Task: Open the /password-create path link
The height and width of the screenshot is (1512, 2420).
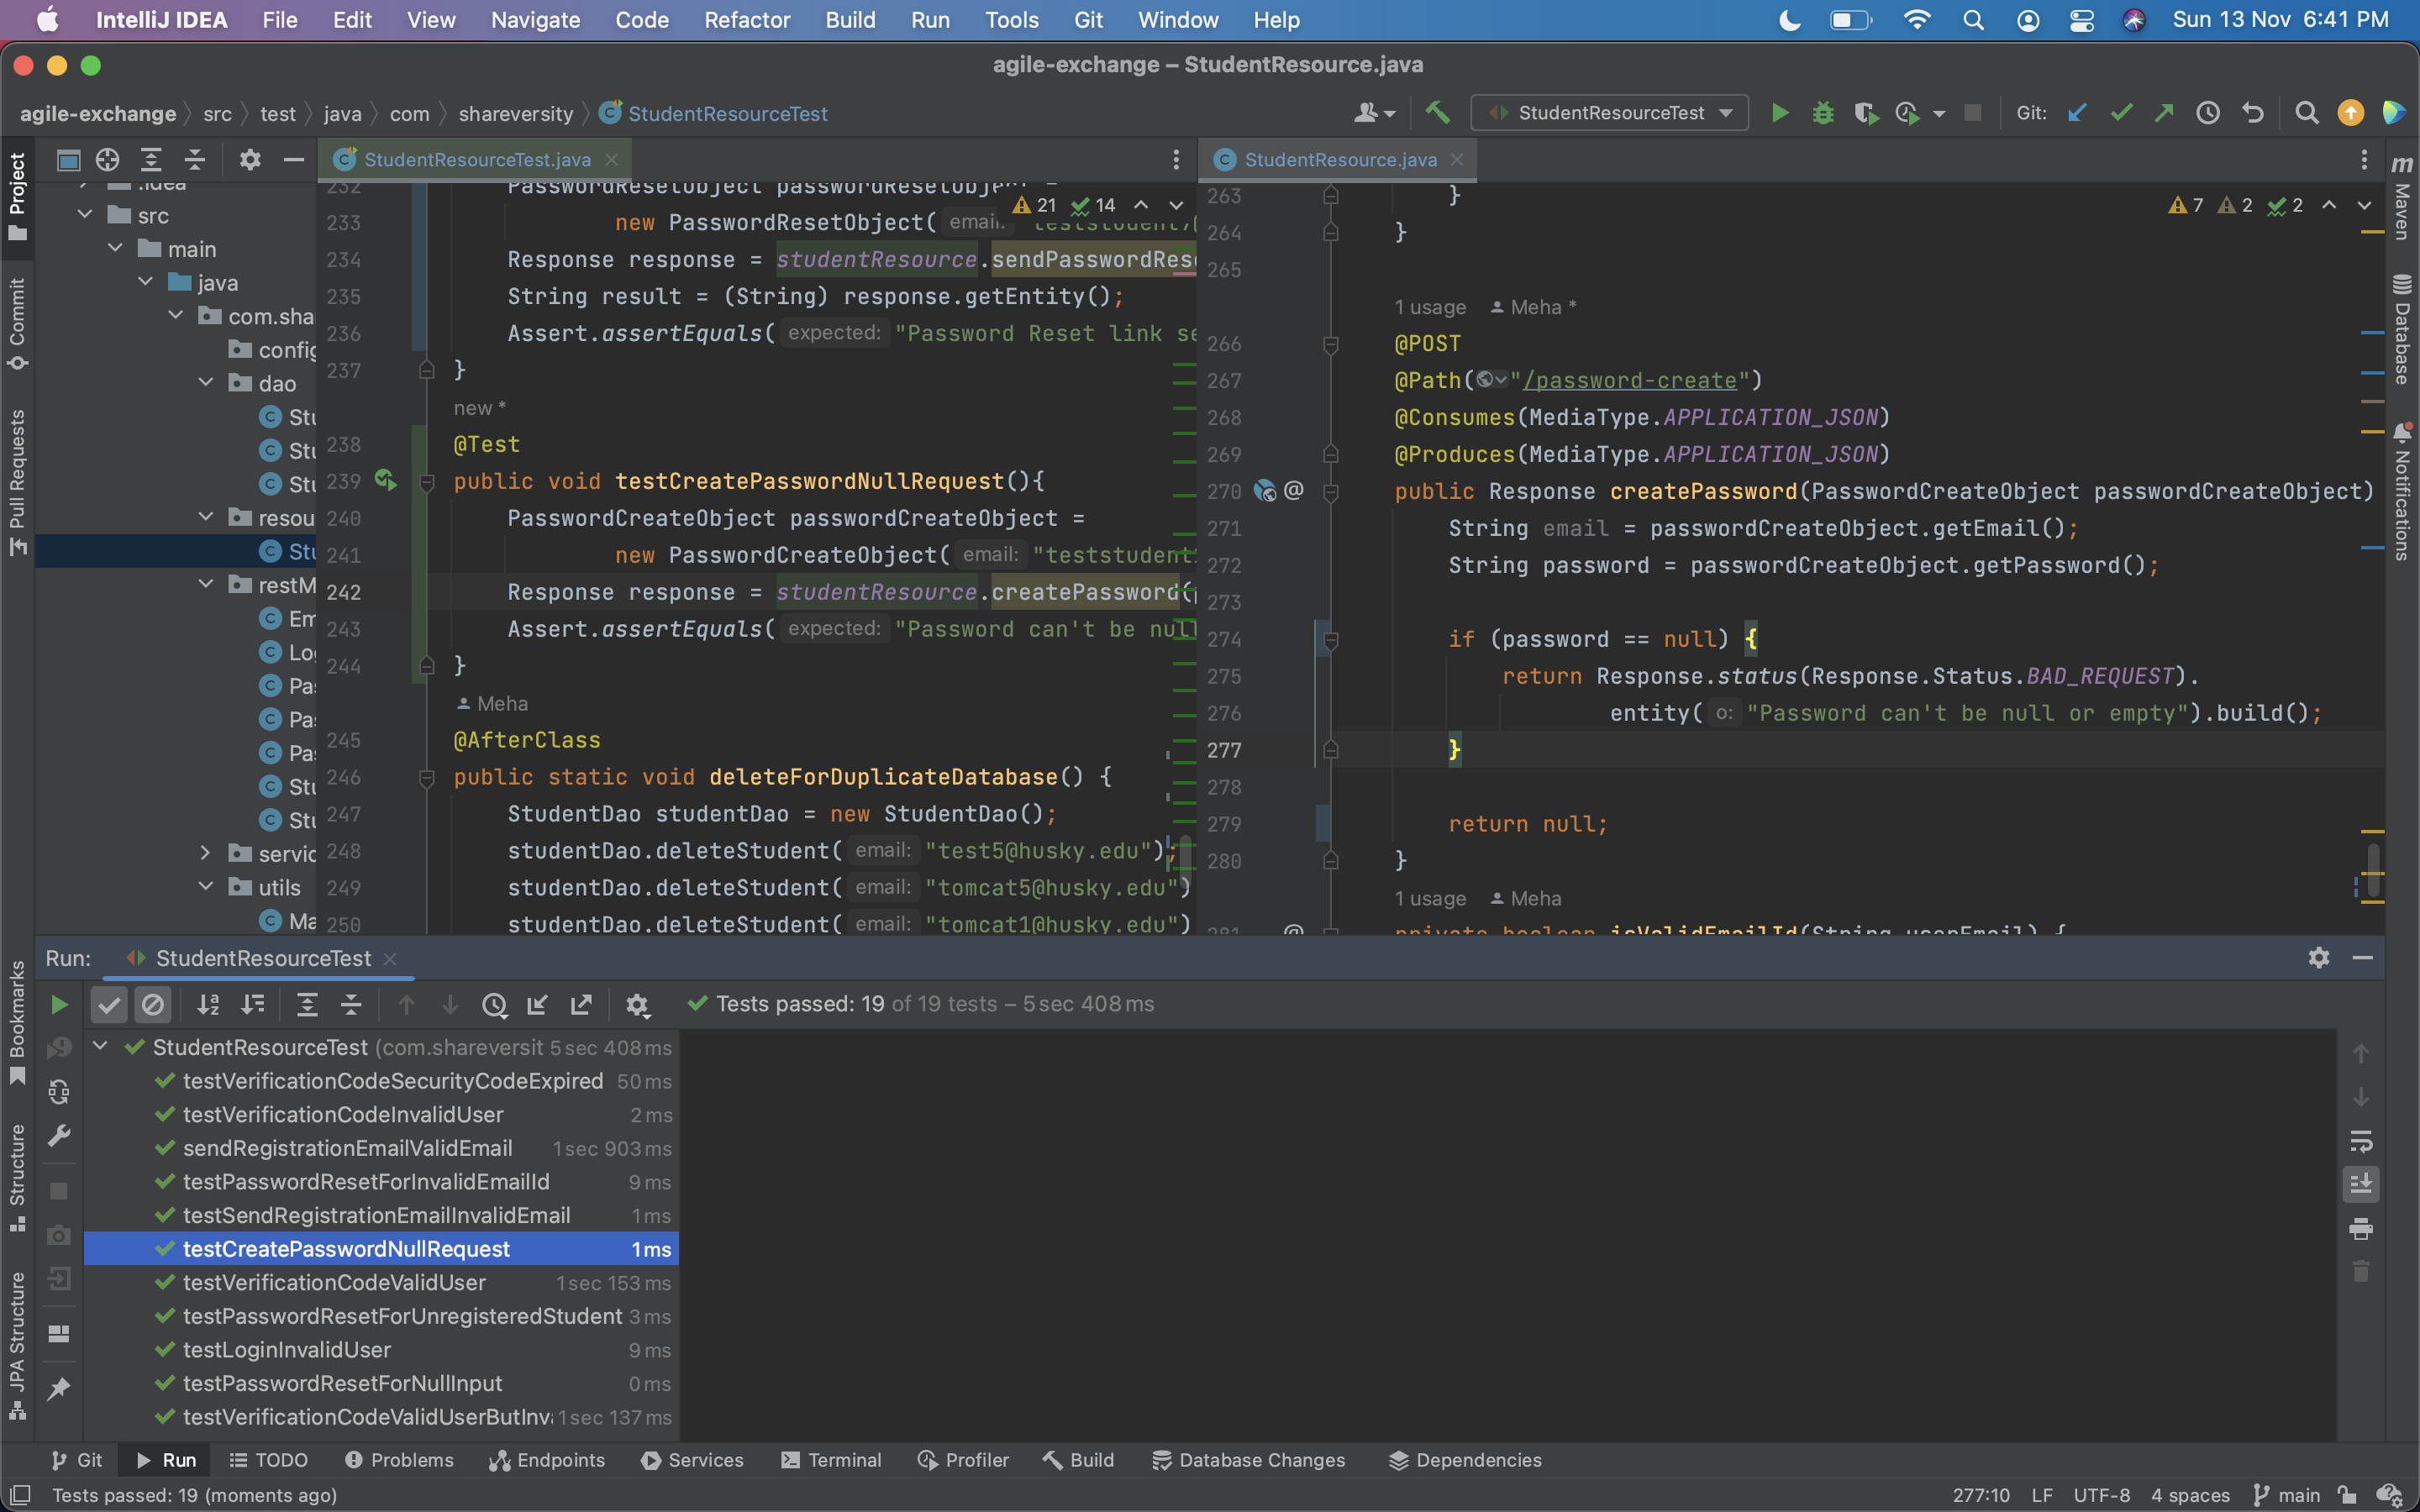Action: click(1629, 381)
